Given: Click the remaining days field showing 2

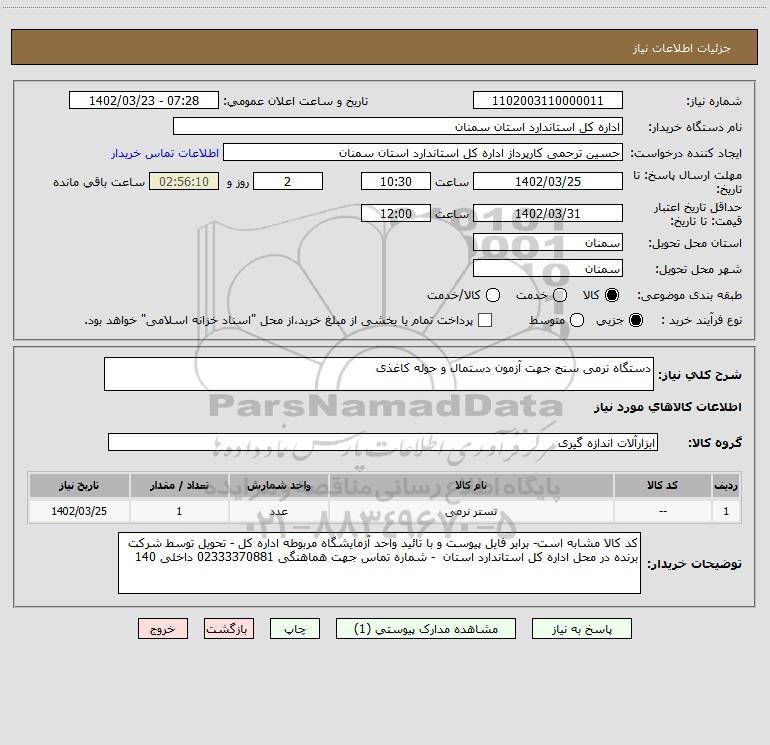Looking at the screenshot, I should click(288, 181).
